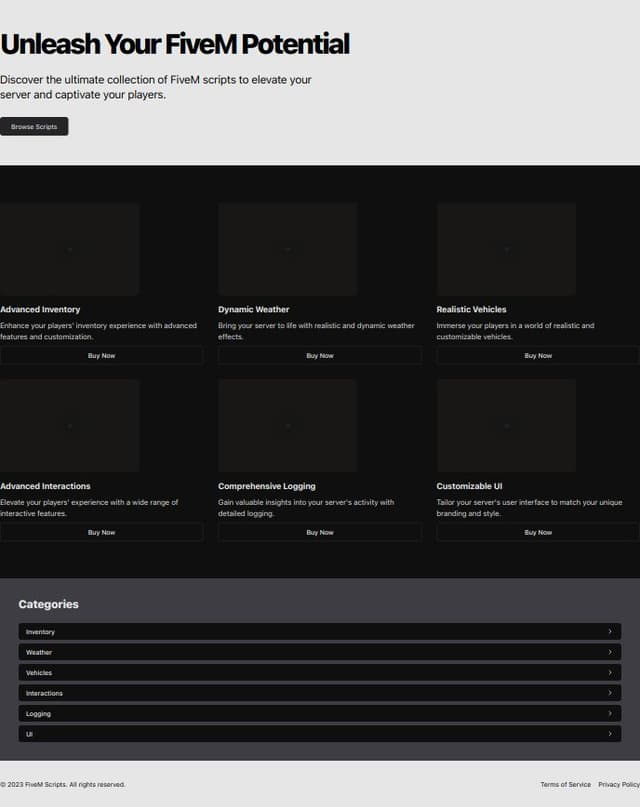The image size is (640, 807).
Task: Click the 'Tailor your server's user interface' description
Action: [x=529, y=507]
